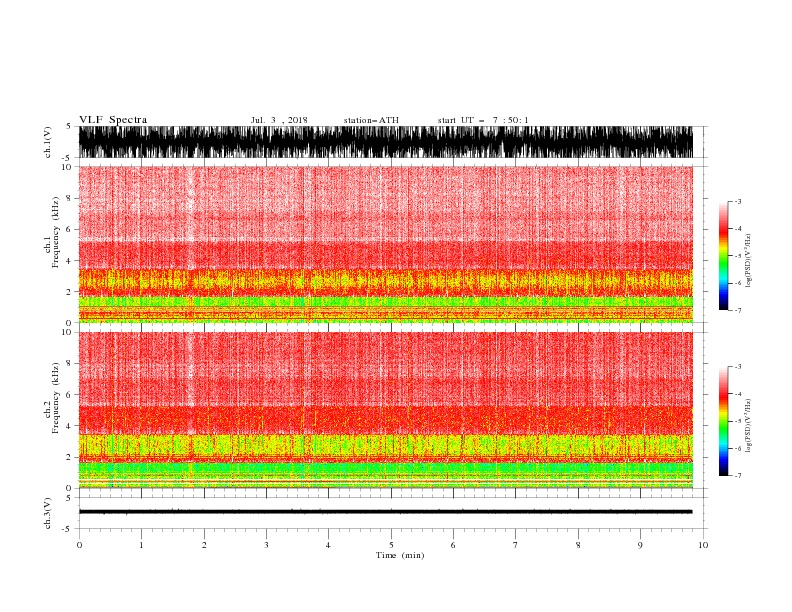Click the bottom time axis tick label "10"
This screenshot has width=792, height=612.
point(703,545)
